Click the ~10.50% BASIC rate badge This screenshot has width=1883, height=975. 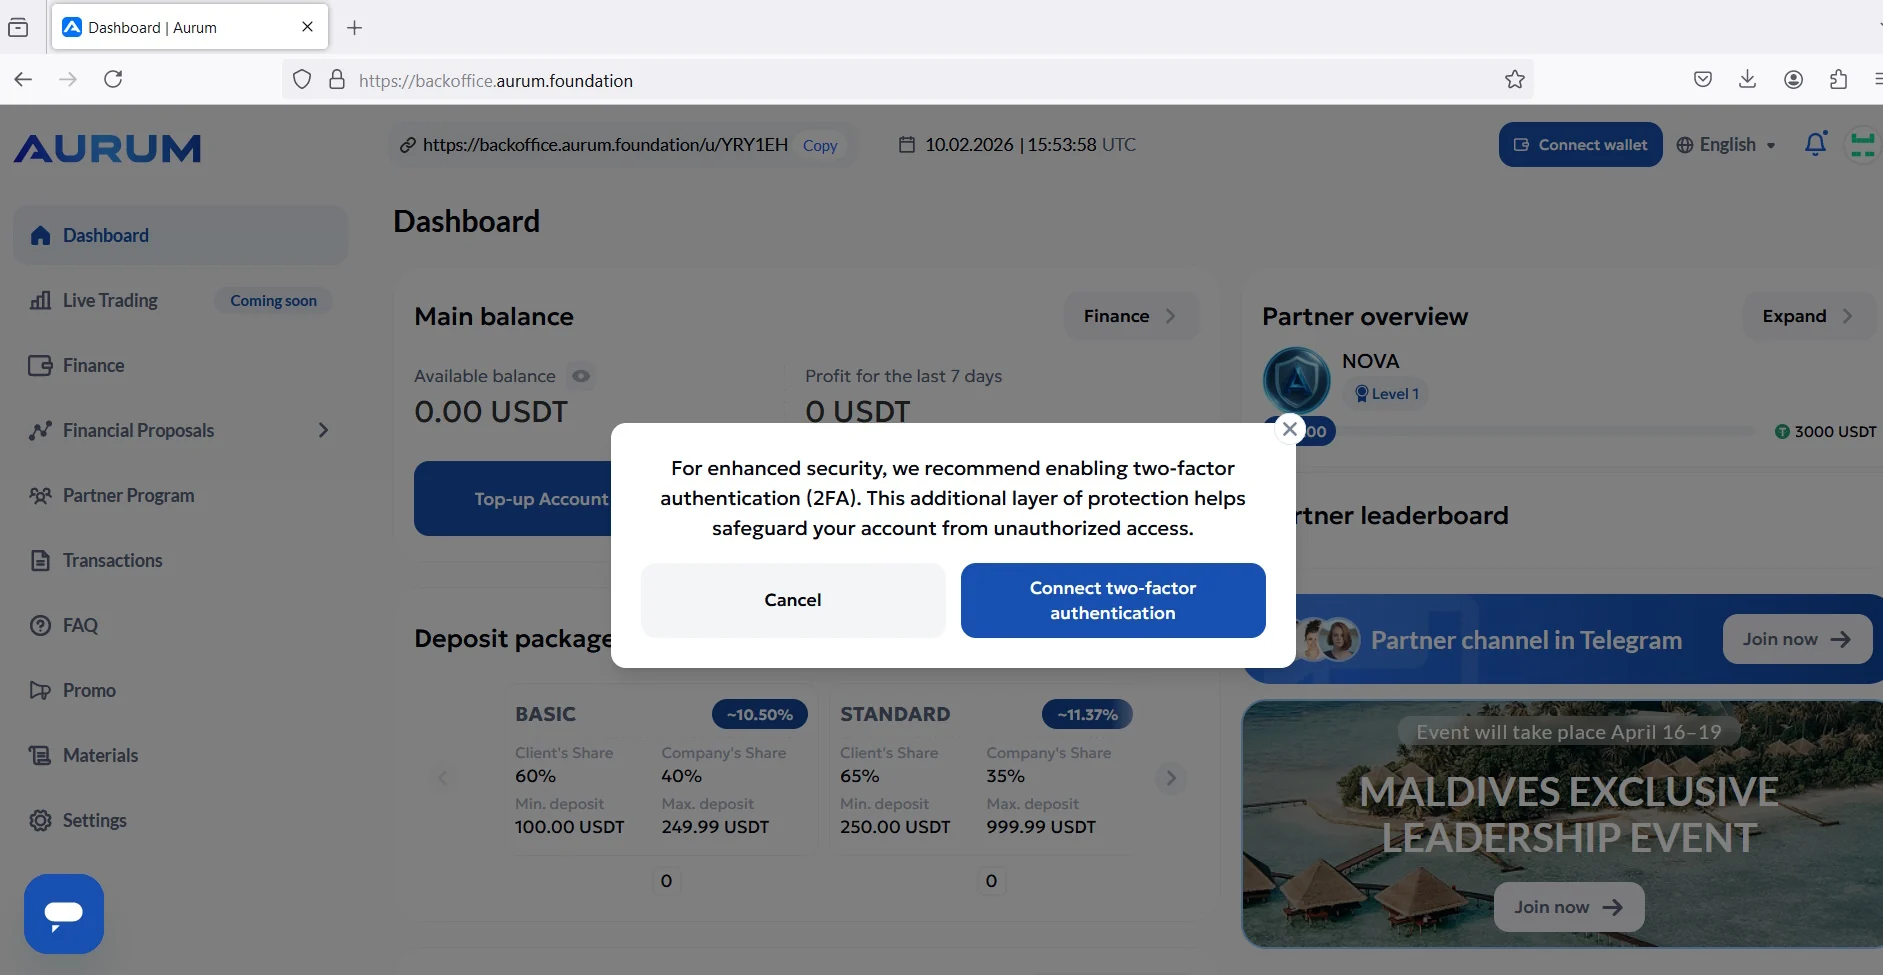760,715
